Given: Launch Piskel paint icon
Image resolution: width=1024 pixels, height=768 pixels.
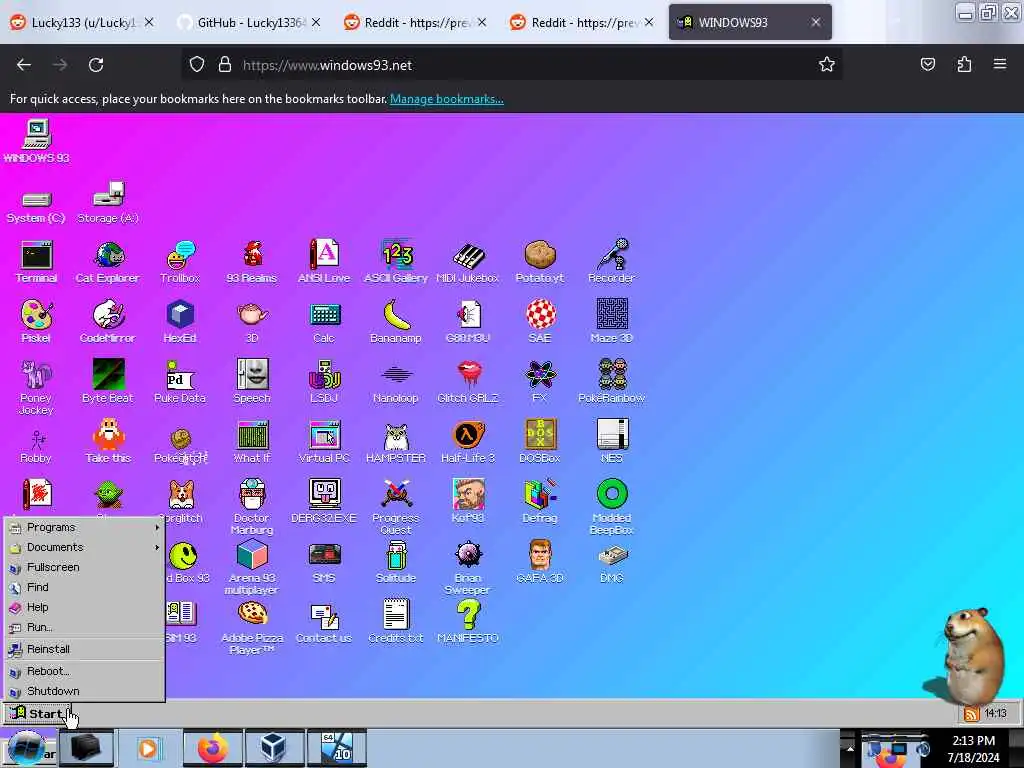Looking at the screenshot, I should [x=36, y=321].
